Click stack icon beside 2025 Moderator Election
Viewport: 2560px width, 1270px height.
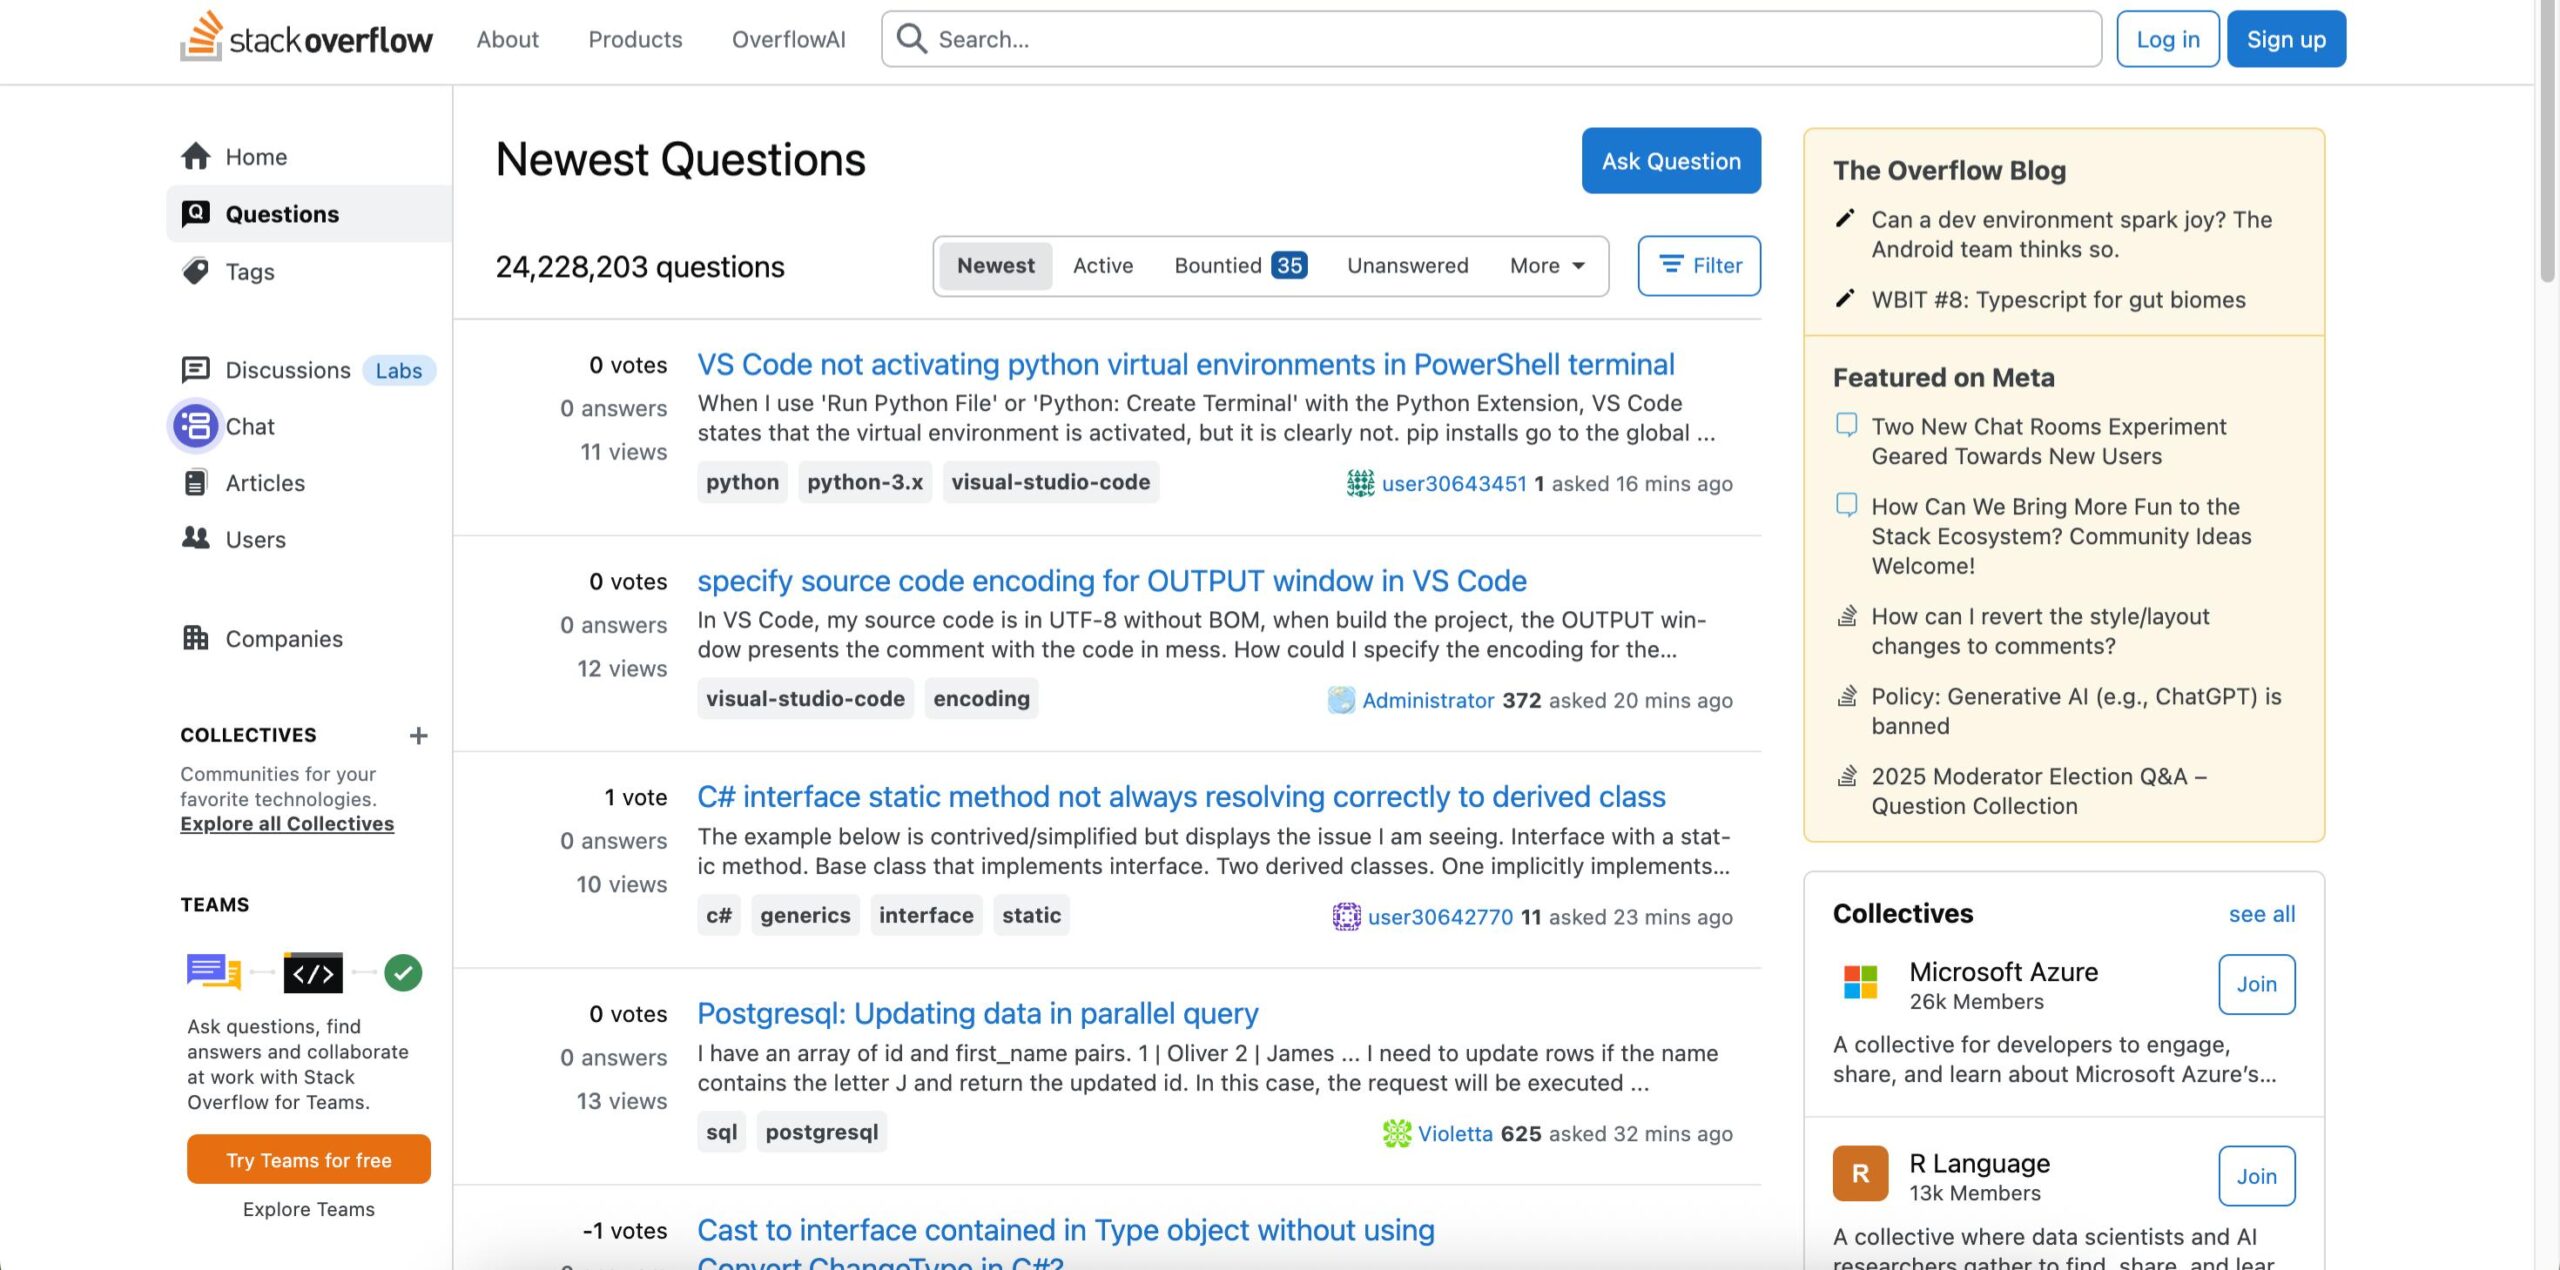tap(1847, 775)
